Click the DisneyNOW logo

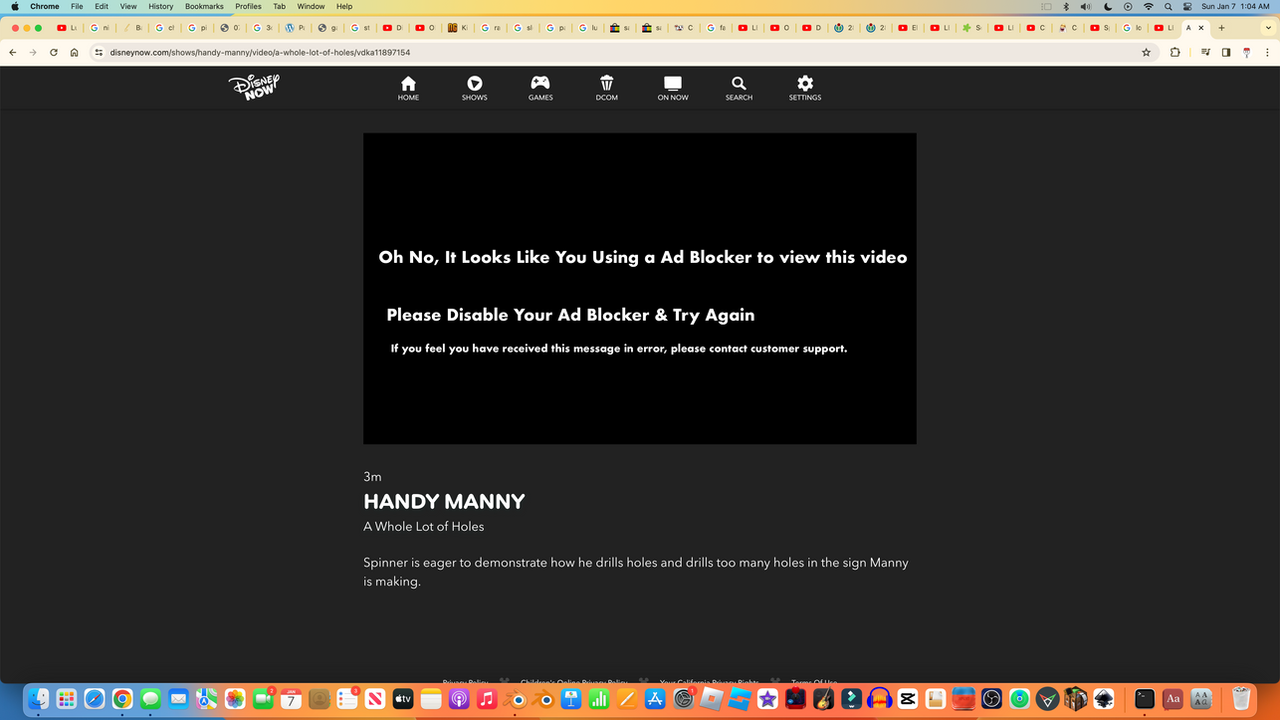tap(254, 87)
